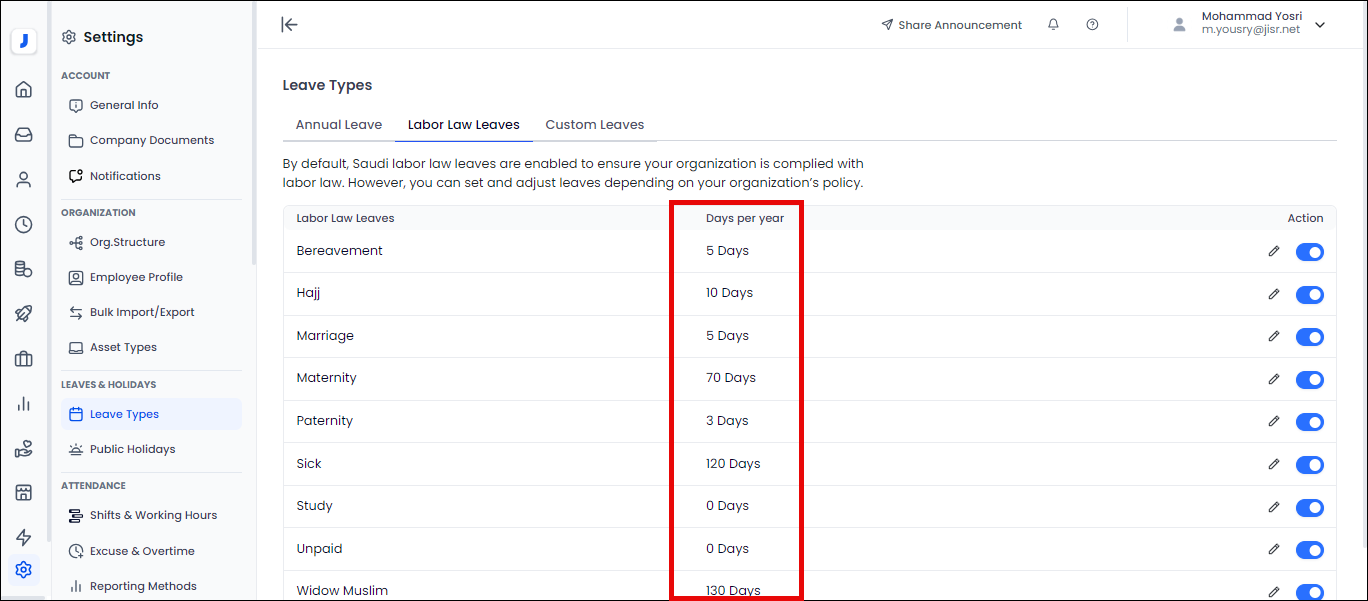Click the notification bell icon

pyautogui.click(x=1053, y=25)
